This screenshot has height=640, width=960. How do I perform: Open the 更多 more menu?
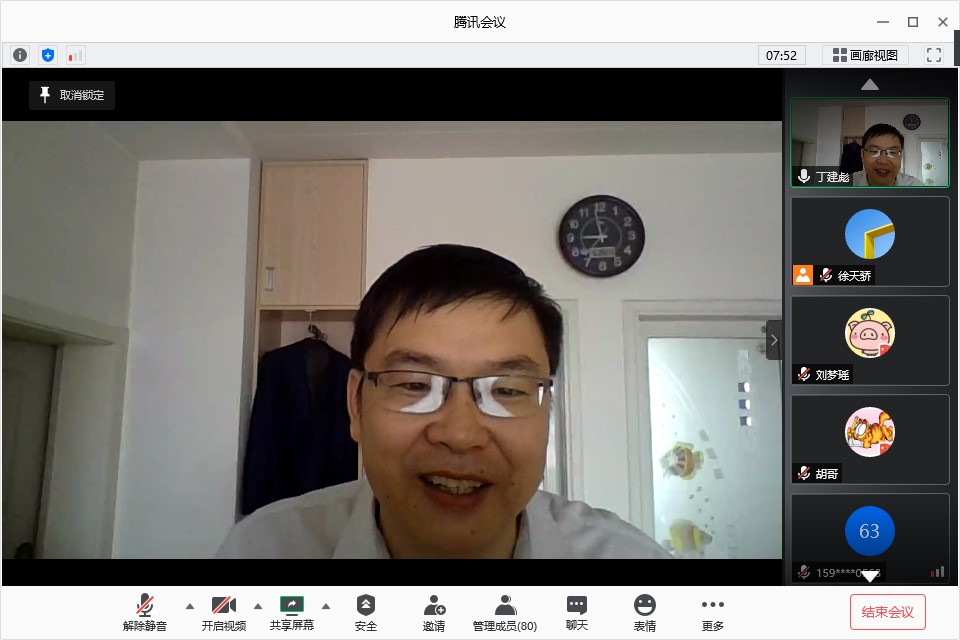coord(712,612)
